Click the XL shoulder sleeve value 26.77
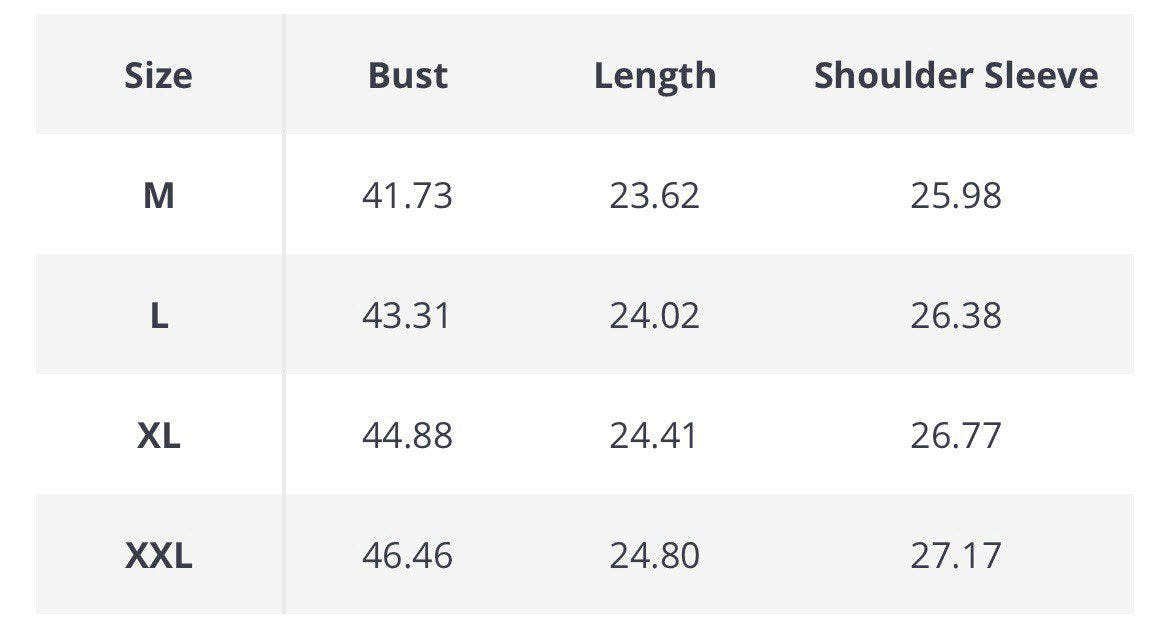Screen dimensions: 1170x623 (x=956, y=436)
